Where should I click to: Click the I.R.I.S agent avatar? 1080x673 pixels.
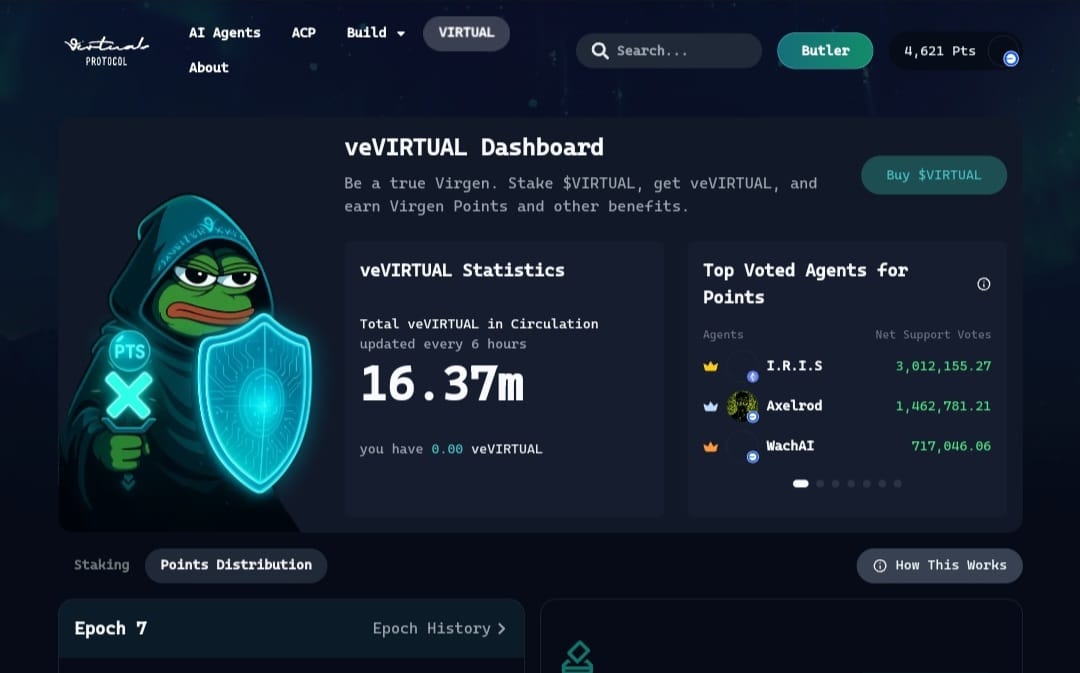click(x=742, y=366)
